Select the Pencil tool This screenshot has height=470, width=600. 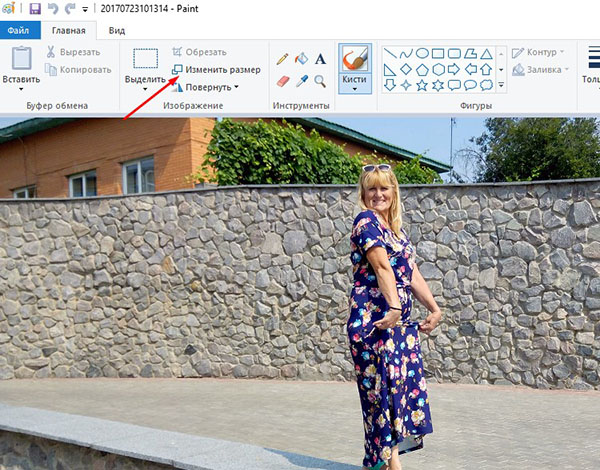pos(282,59)
